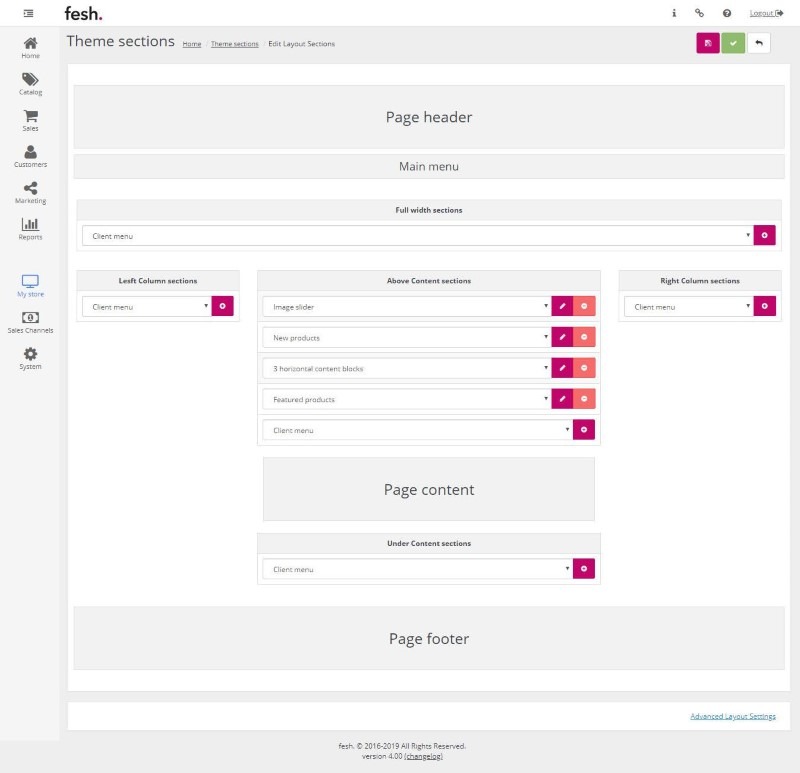Edit the Featured products section

[562, 400]
